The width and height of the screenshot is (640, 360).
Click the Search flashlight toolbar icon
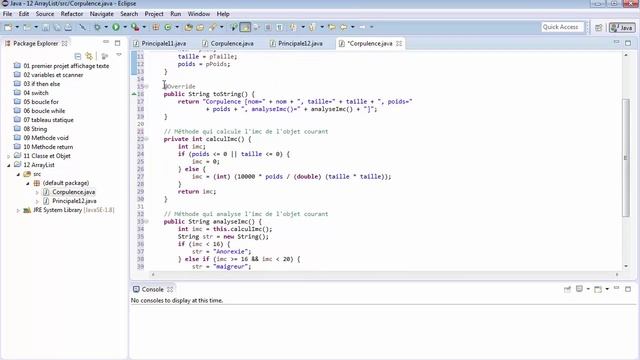click(212, 27)
